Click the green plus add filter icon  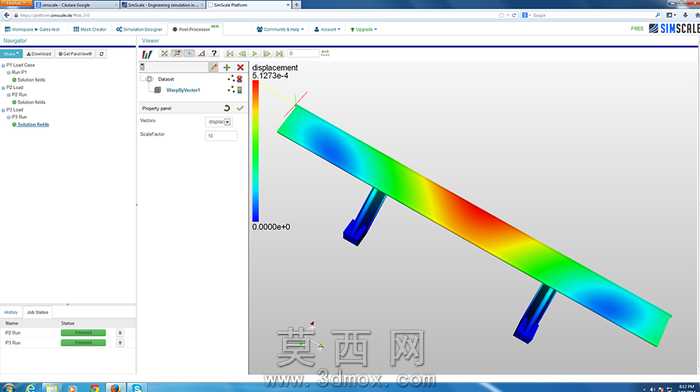point(227,67)
